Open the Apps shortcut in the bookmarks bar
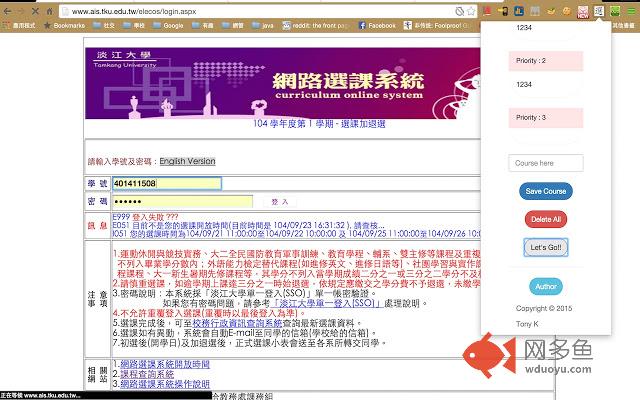The height and width of the screenshot is (400, 640). pos(19,25)
